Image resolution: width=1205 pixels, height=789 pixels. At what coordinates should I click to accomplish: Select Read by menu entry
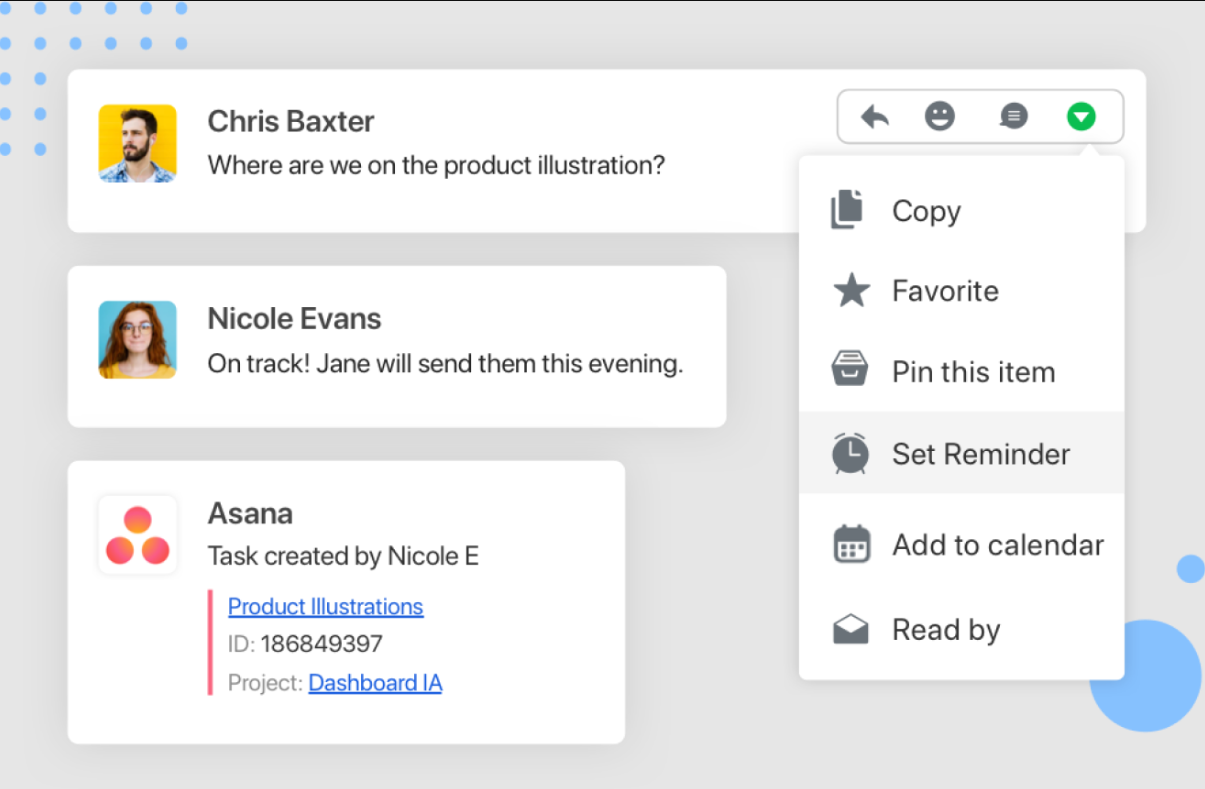945,630
